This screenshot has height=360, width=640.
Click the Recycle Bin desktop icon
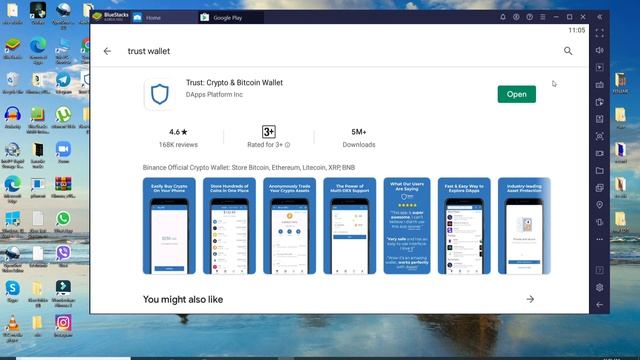[13, 83]
